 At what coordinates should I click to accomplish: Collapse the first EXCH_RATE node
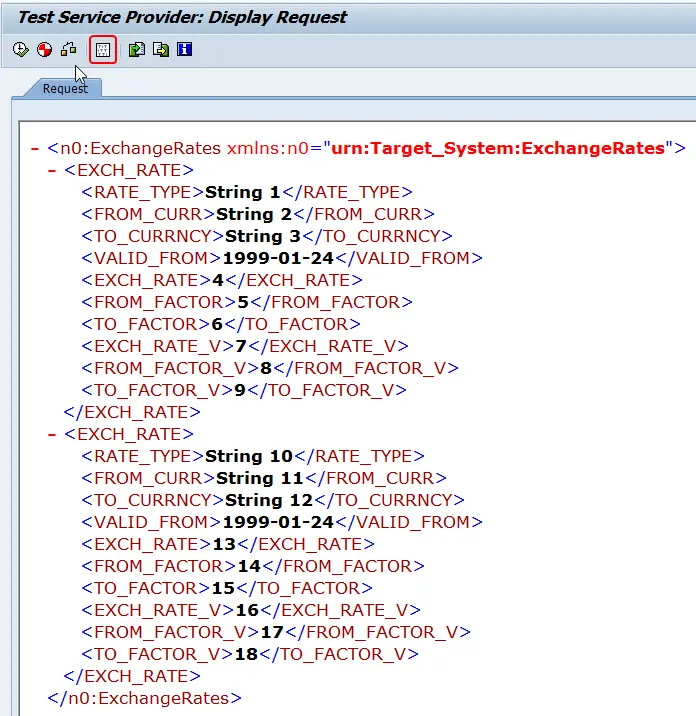coord(52,170)
